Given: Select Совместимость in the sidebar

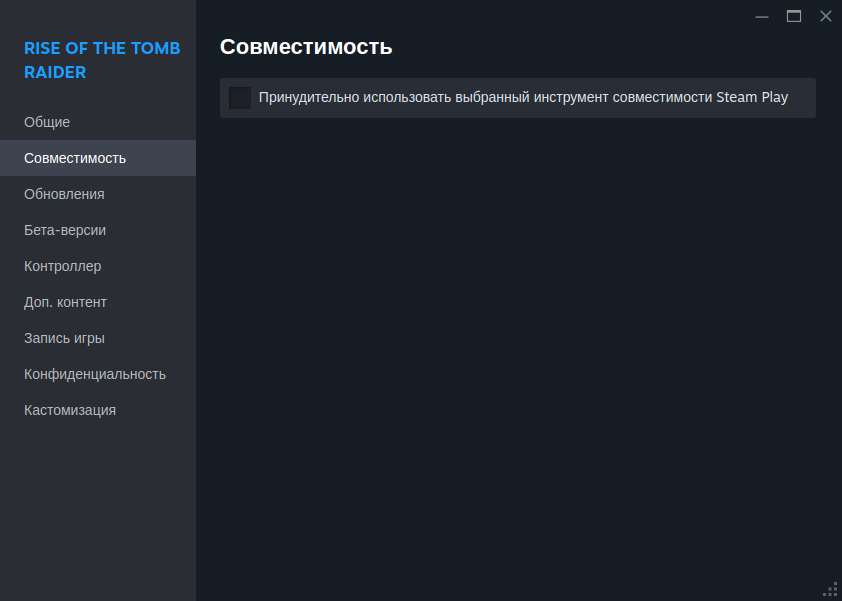Looking at the screenshot, I should [x=75, y=158].
